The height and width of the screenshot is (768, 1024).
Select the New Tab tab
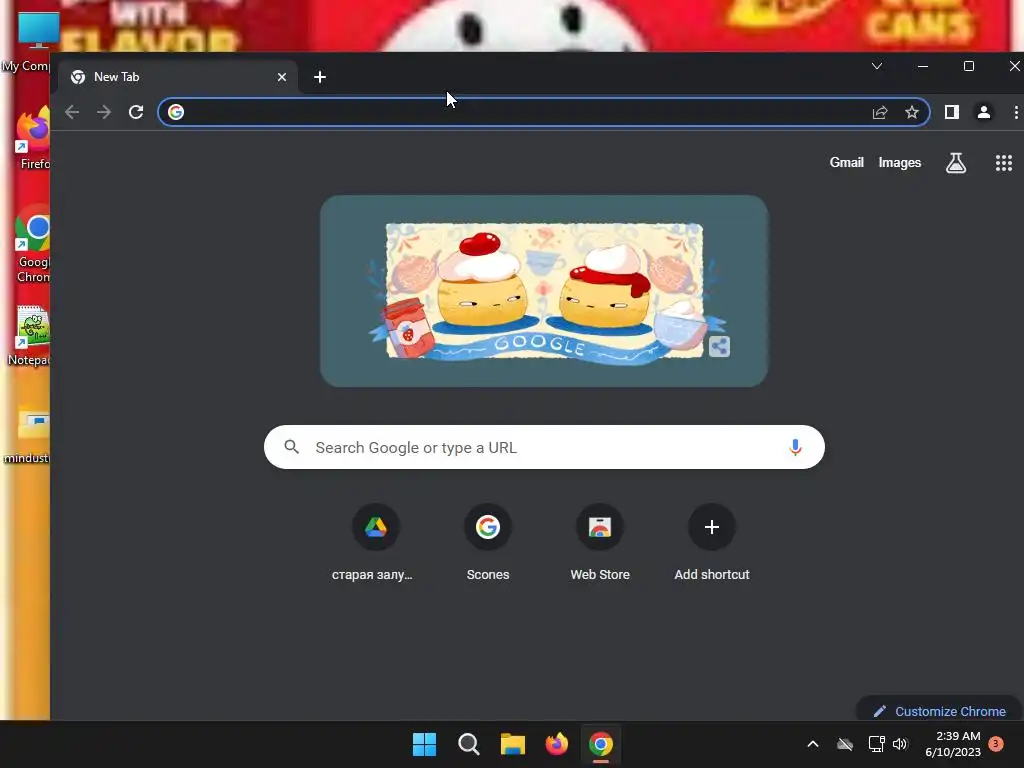178,77
